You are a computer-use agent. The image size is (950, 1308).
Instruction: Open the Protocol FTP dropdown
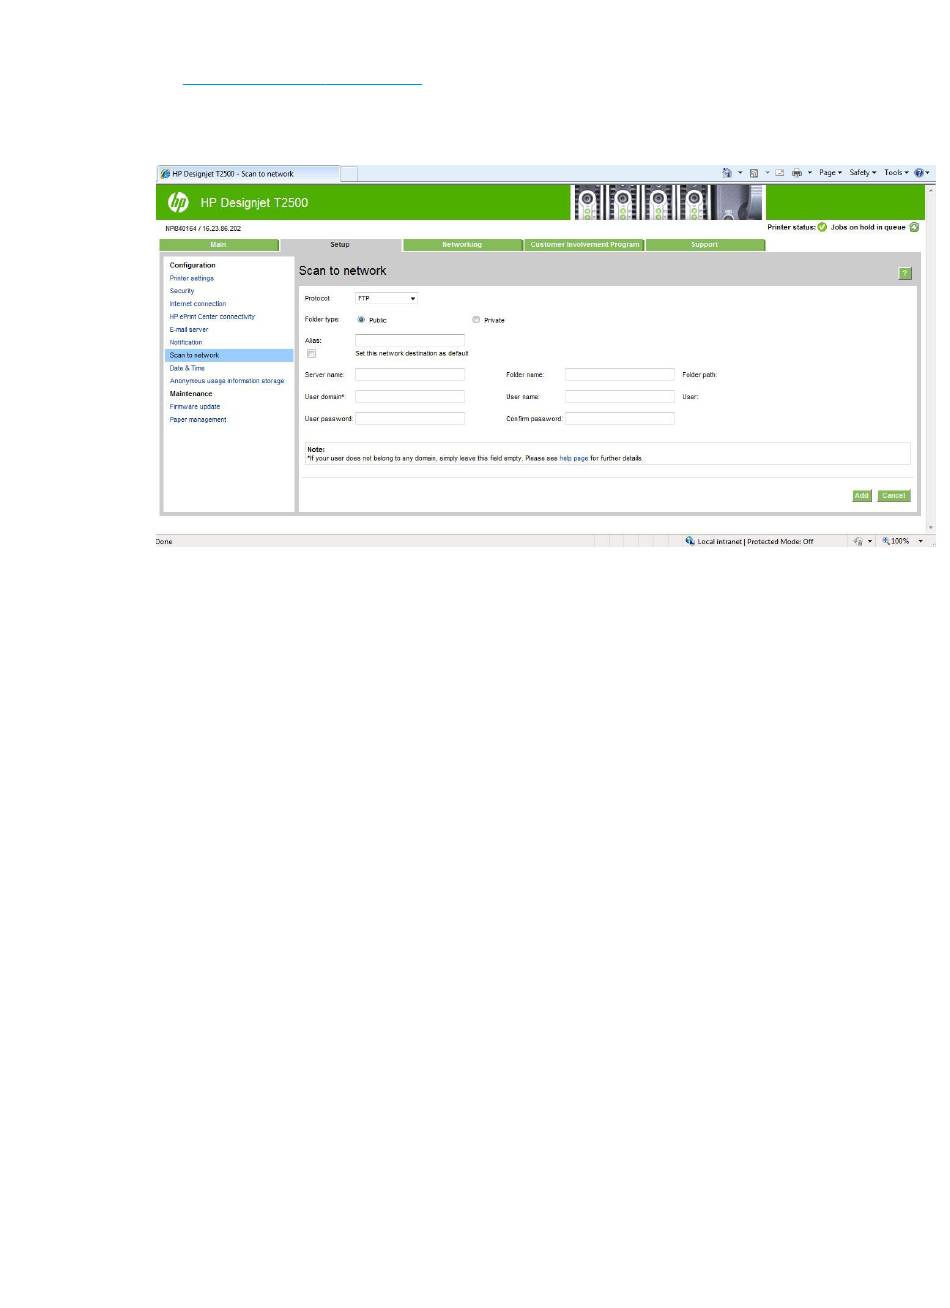386,298
